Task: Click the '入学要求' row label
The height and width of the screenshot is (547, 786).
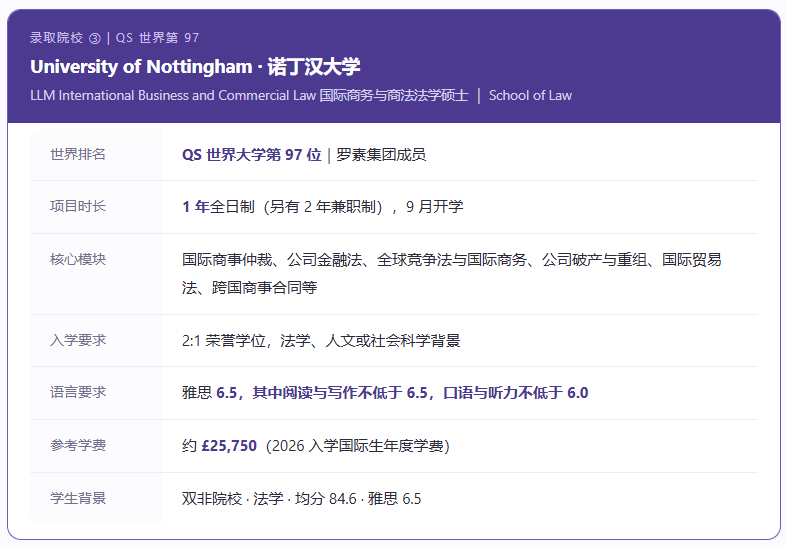Action: [x=78, y=340]
